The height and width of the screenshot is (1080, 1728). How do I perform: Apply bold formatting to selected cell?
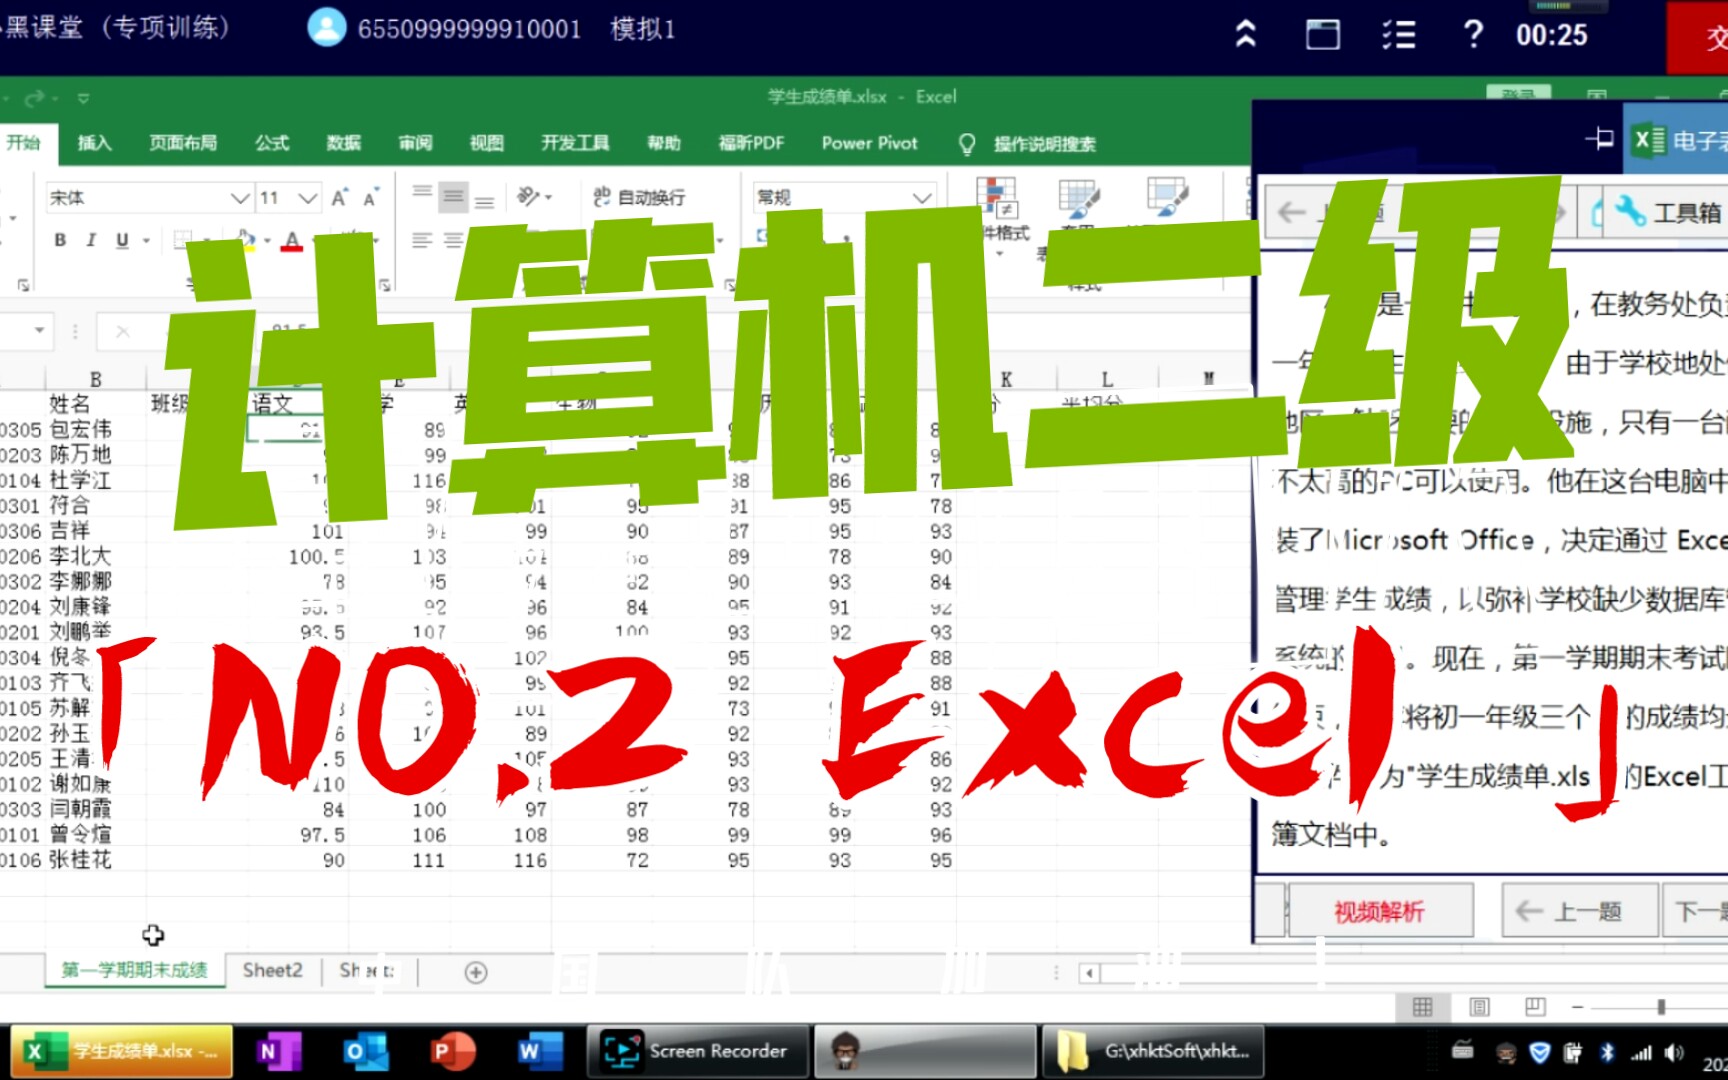(60, 240)
